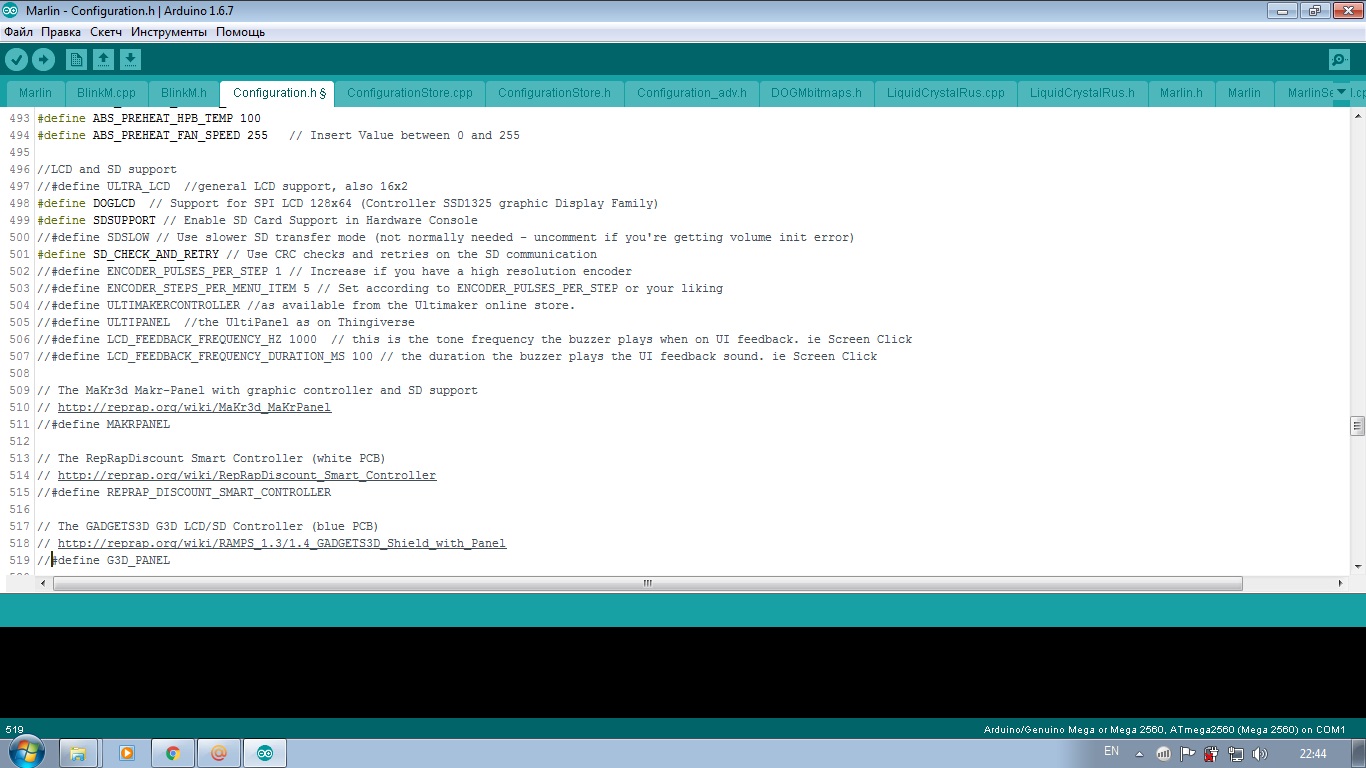Open the Action Center flag tray icon

(1187, 754)
